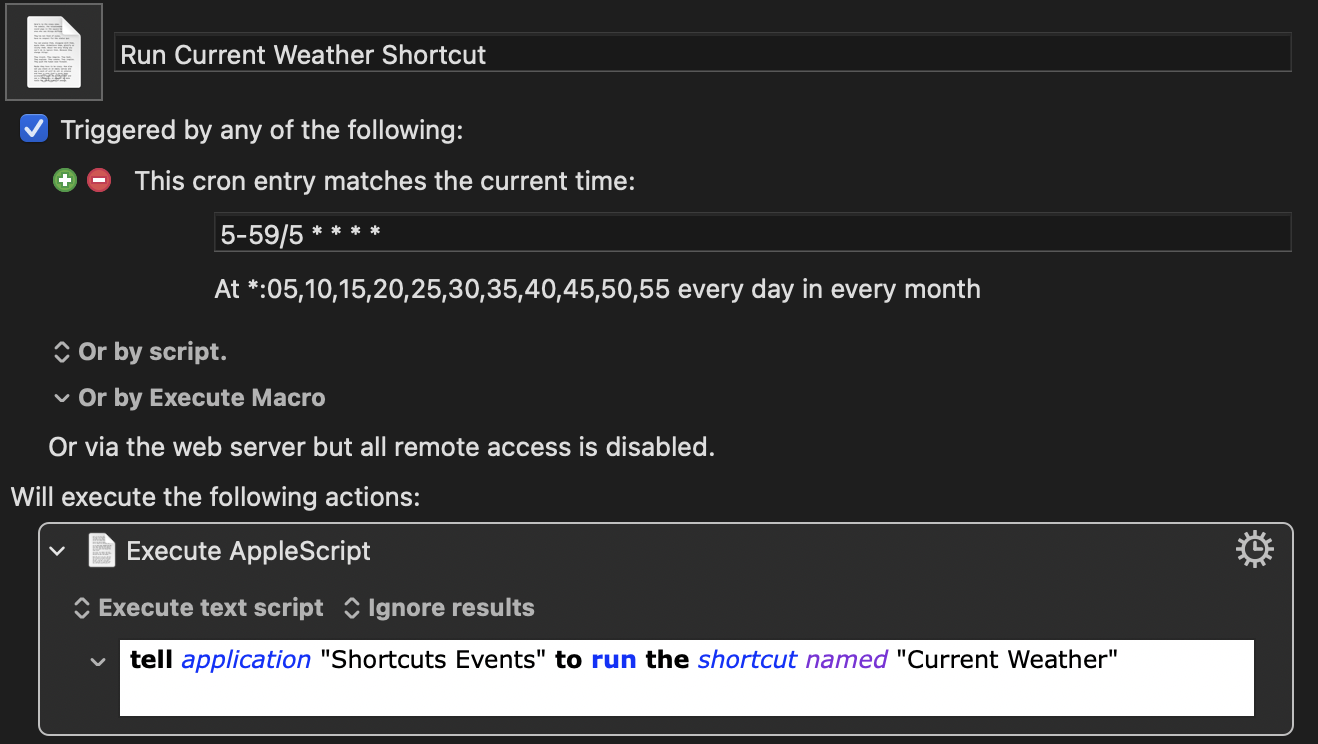This screenshot has height=744, width=1318.
Task: Click the AppleScript document icon in action header
Action: (x=102, y=551)
